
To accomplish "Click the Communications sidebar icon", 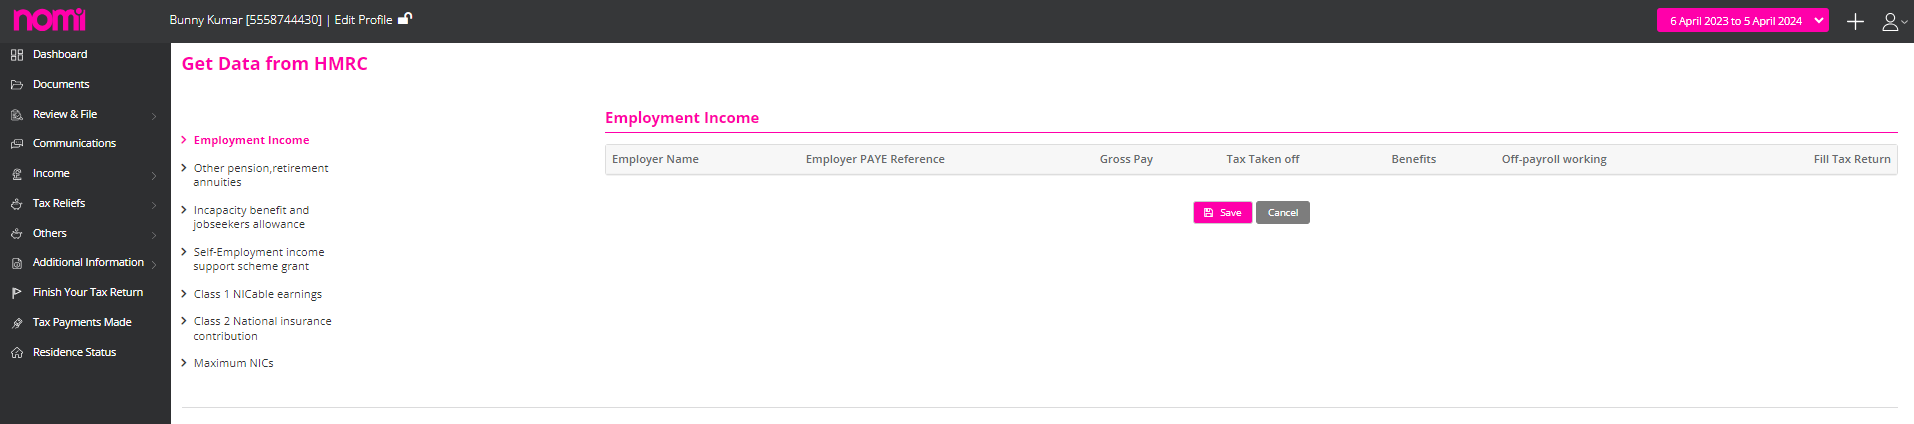I will coord(17,144).
